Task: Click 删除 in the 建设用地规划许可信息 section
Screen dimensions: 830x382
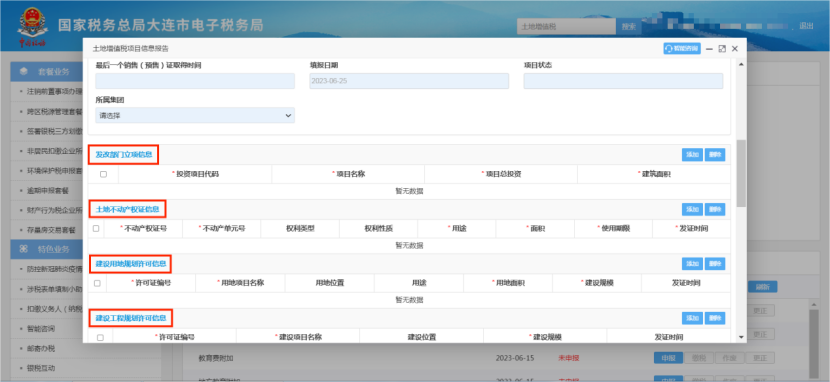Action: 715,263
